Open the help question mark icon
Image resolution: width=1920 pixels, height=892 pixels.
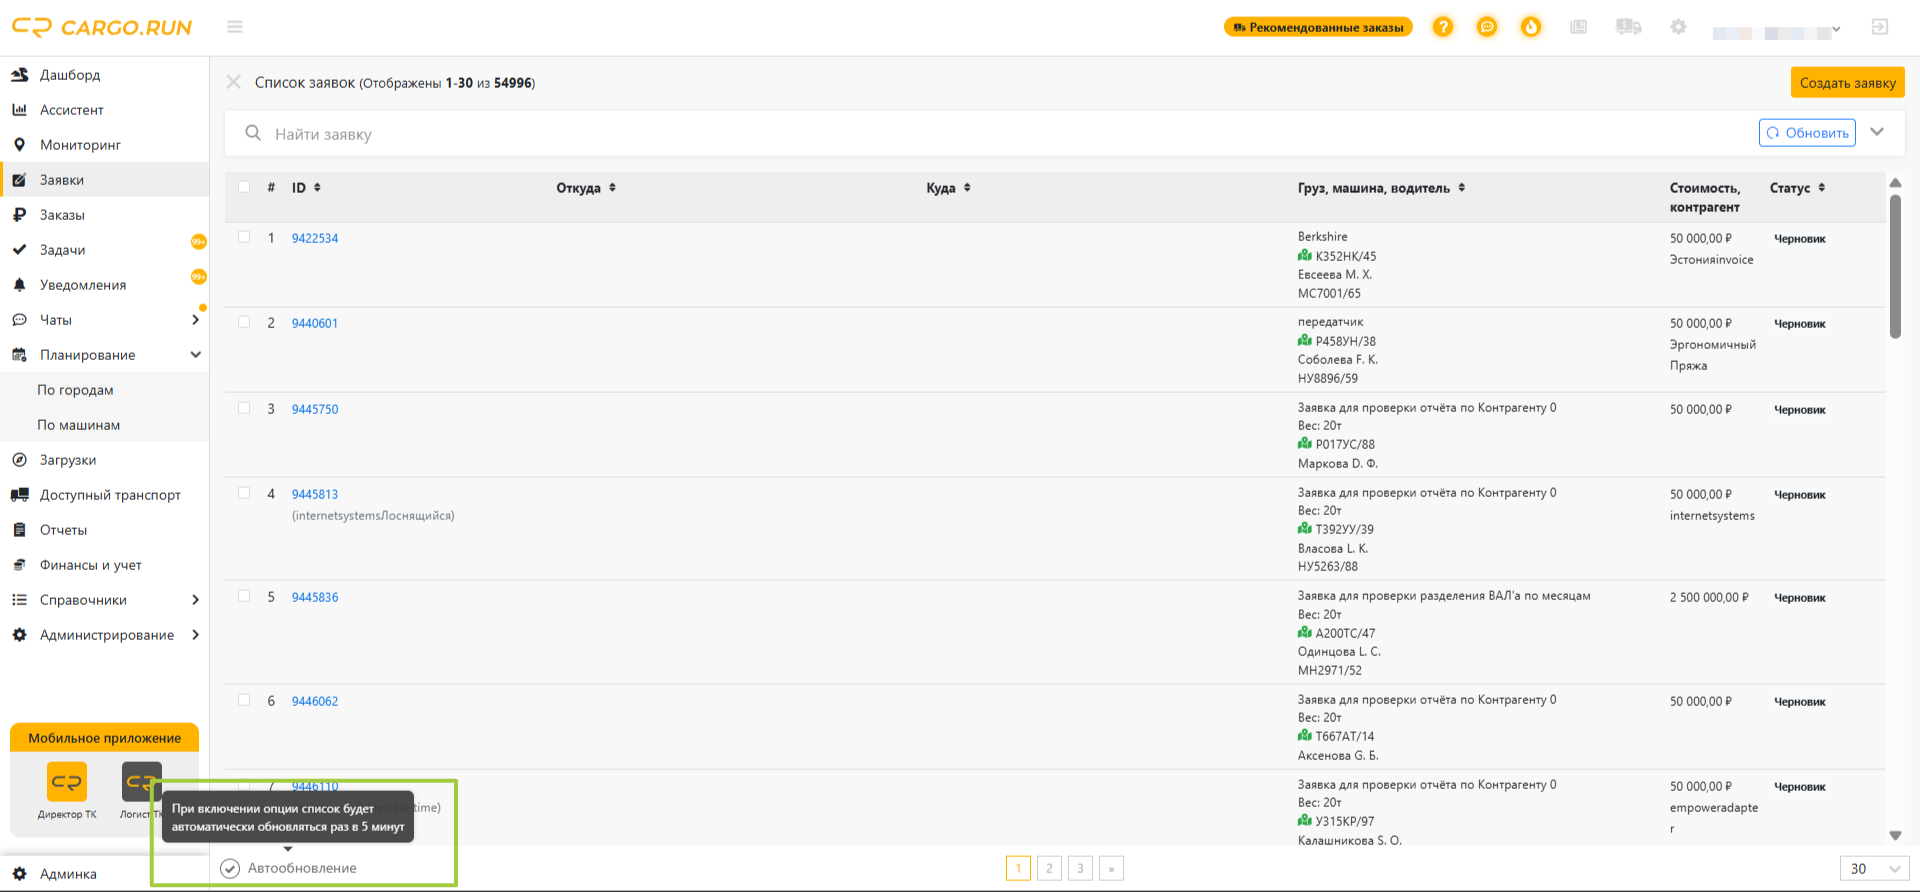click(1442, 27)
